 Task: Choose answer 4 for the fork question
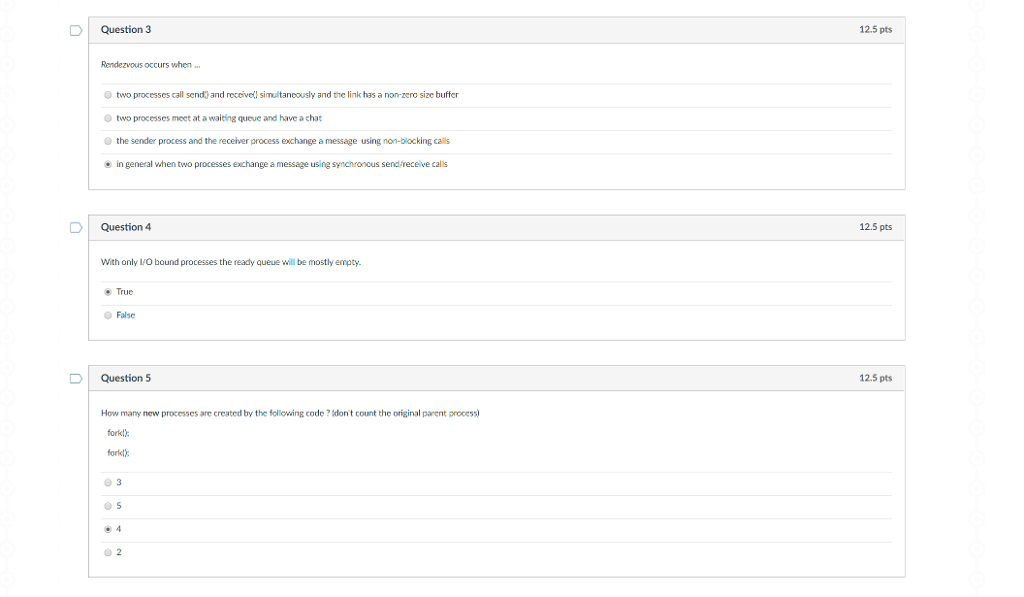point(108,528)
